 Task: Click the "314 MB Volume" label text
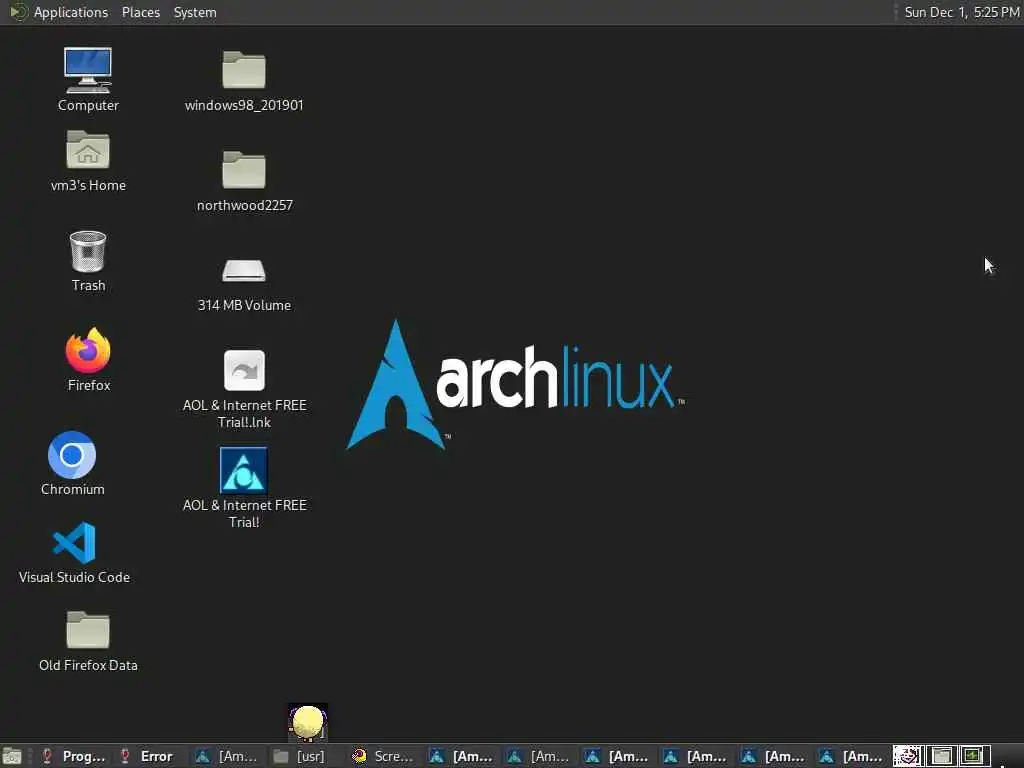[x=244, y=305]
